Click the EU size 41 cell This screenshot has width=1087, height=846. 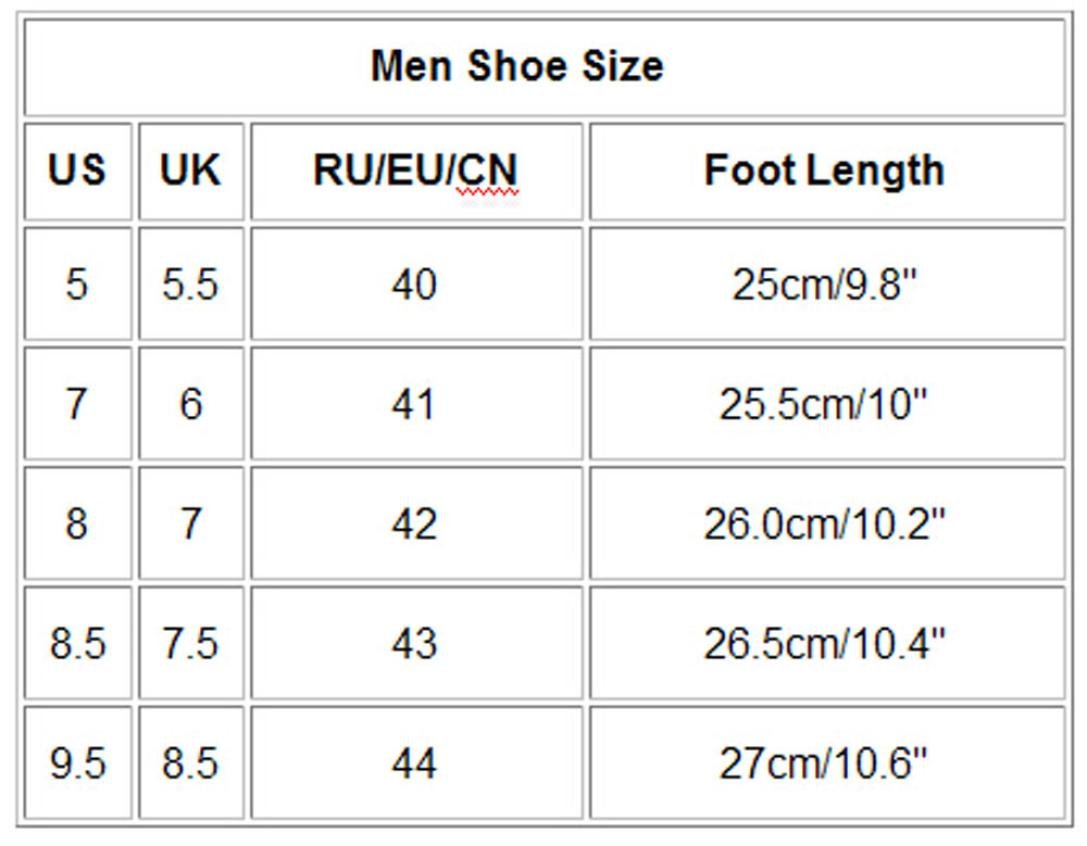(414, 405)
